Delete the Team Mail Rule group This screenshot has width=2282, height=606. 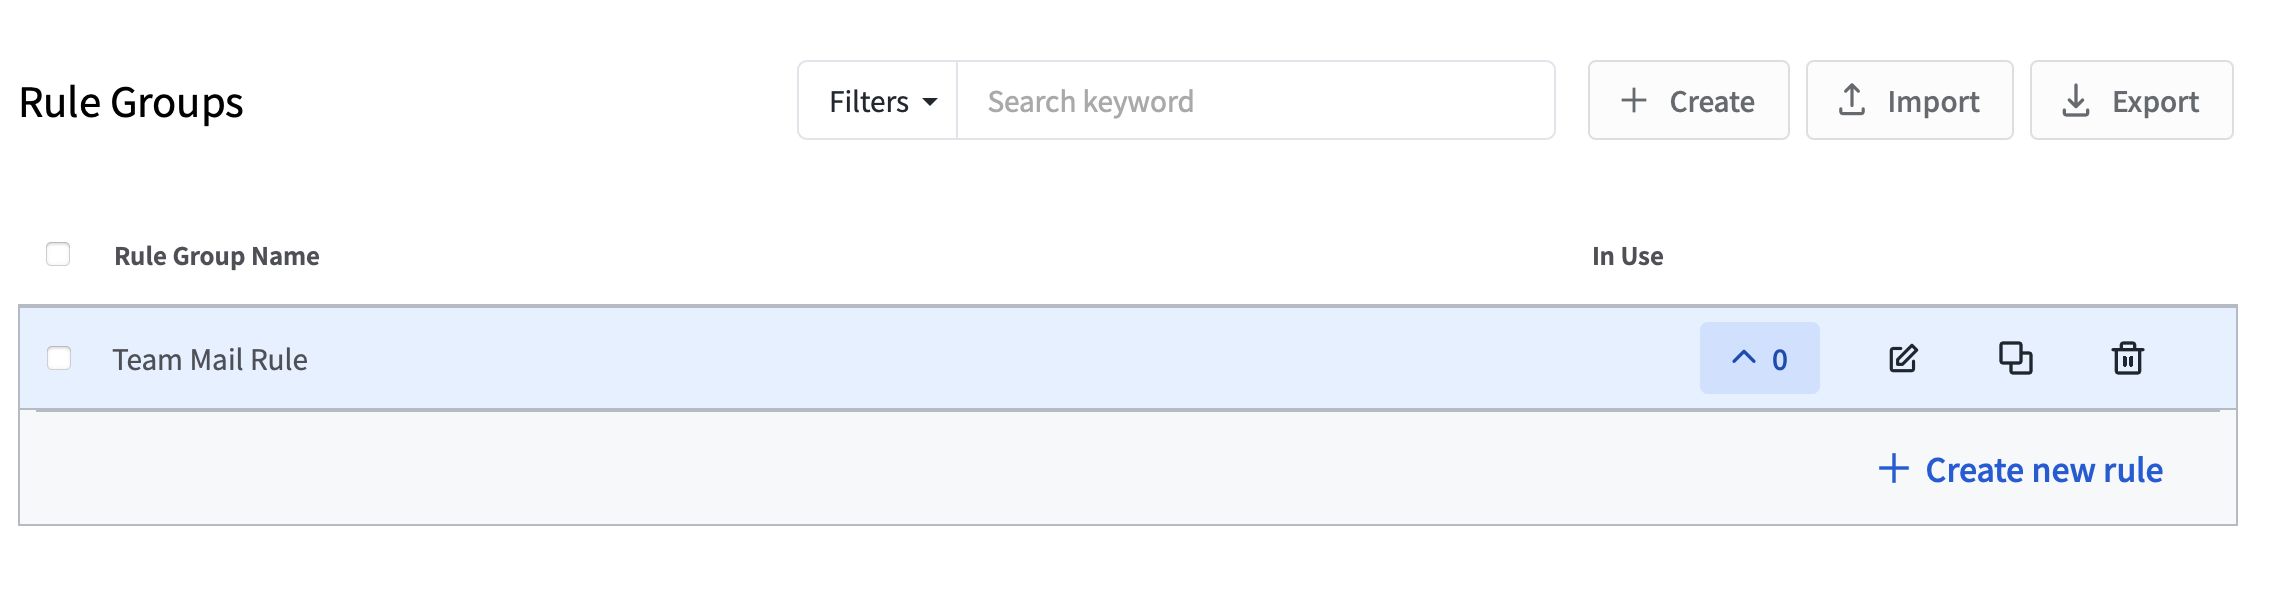(x=2127, y=358)
